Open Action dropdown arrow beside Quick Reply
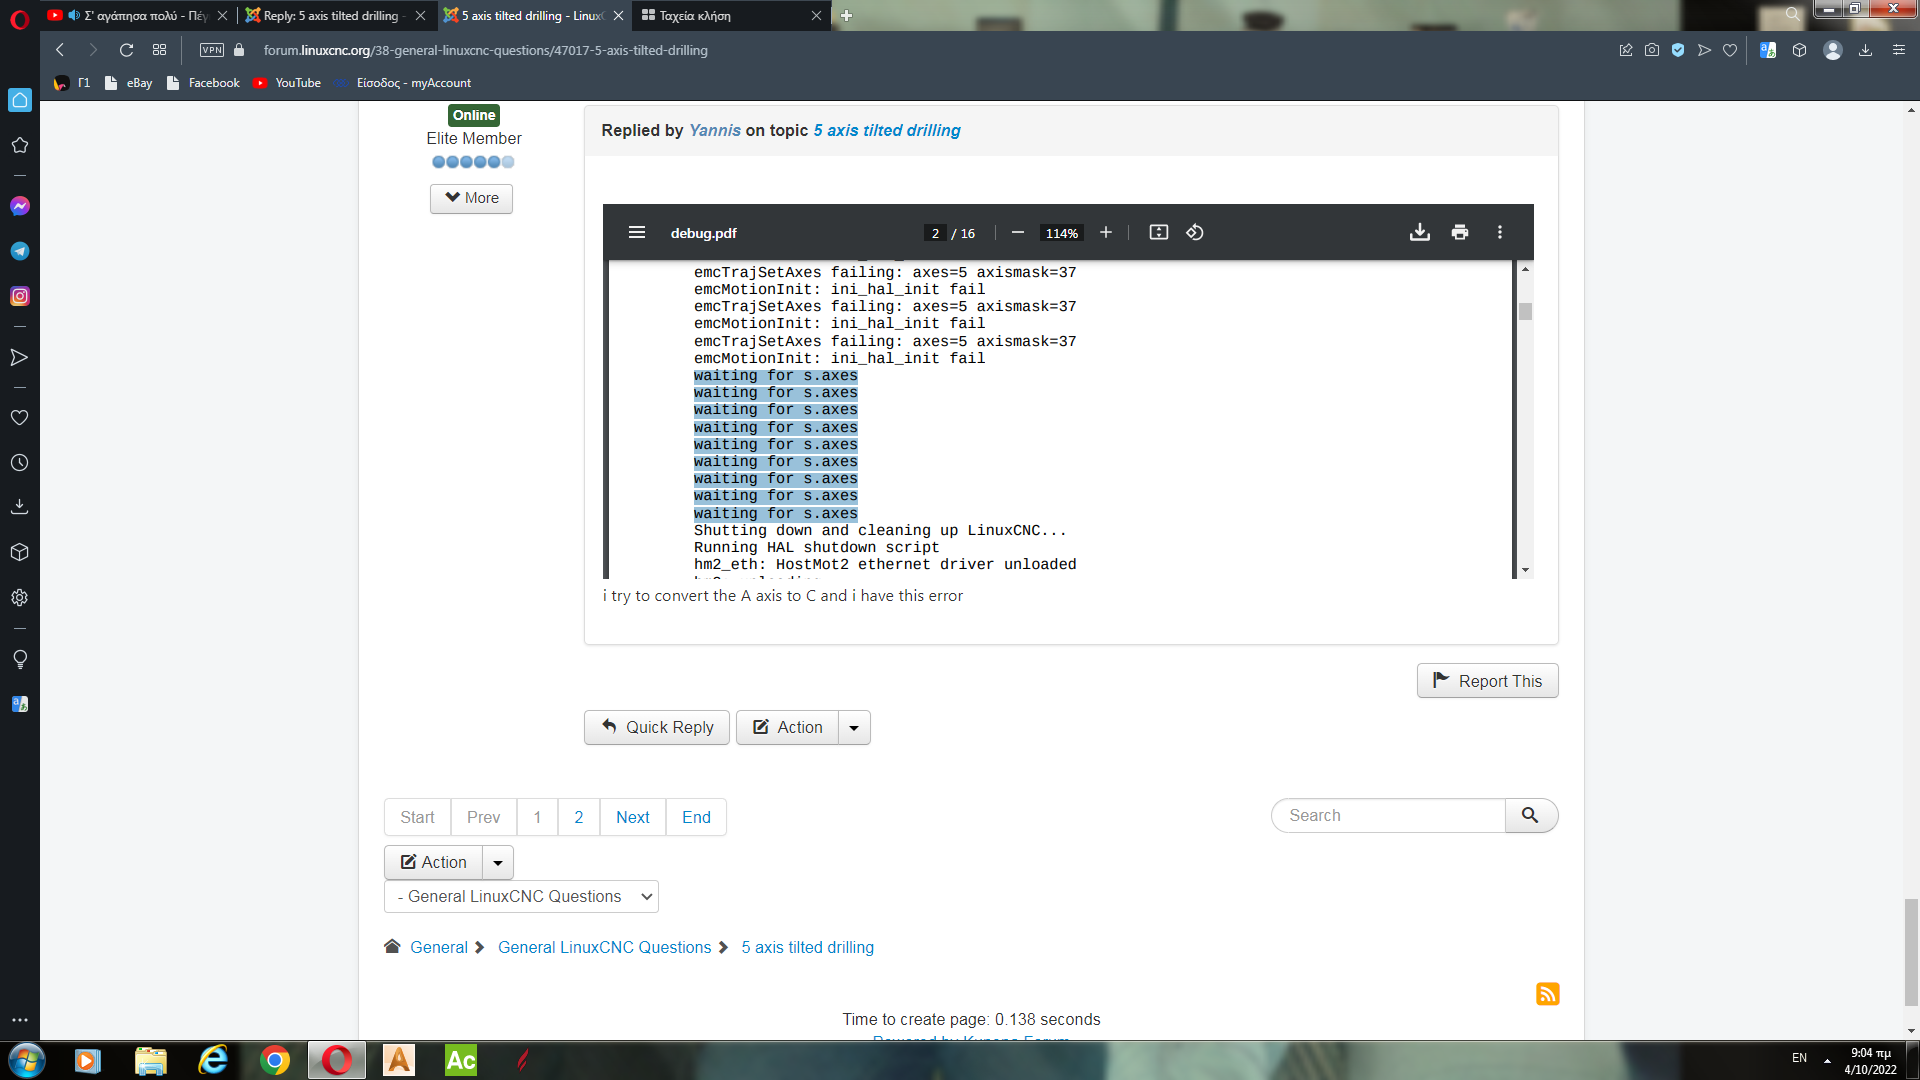Screen dimensions: 1920x1080 coord(854,728)
